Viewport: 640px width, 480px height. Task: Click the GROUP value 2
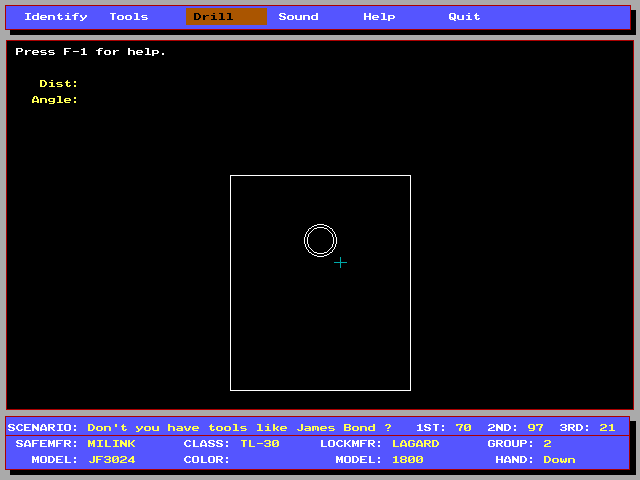tap(547, 444)
